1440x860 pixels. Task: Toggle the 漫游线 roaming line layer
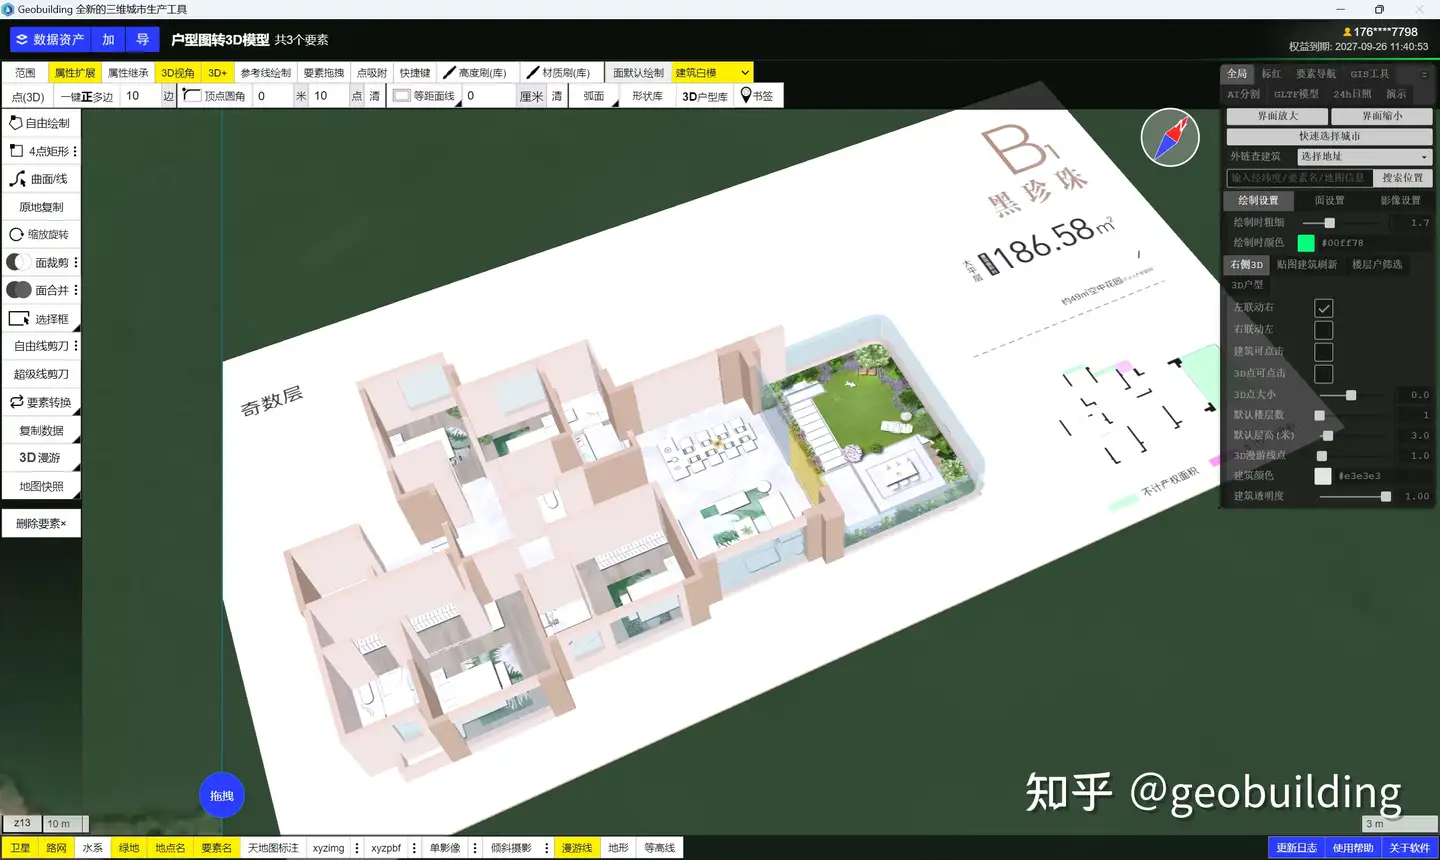pyautogui.click(x=577, y=848)
